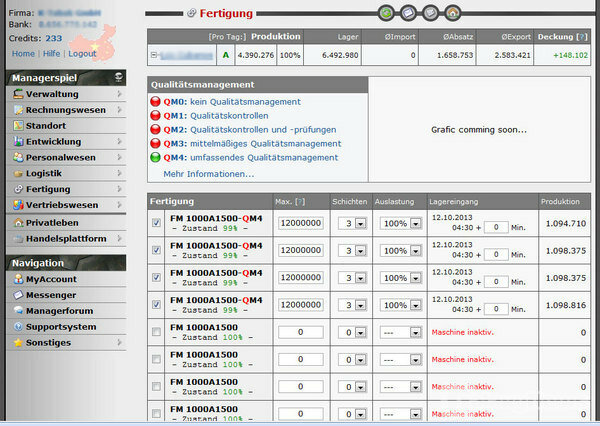Open Schichten dropdown in 1.098.816 row

tap(360, 305)
